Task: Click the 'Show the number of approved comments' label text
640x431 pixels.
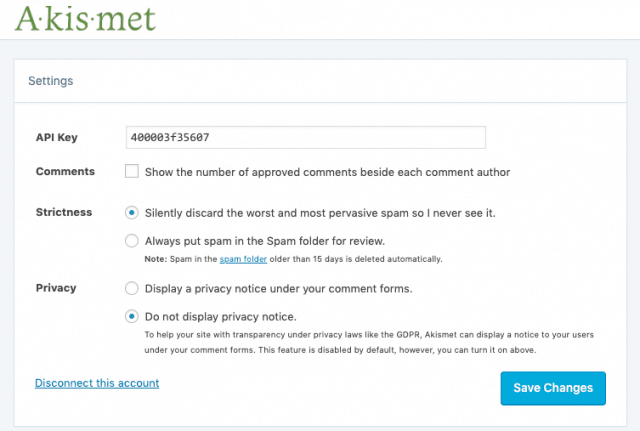Action: coord(327,172)
